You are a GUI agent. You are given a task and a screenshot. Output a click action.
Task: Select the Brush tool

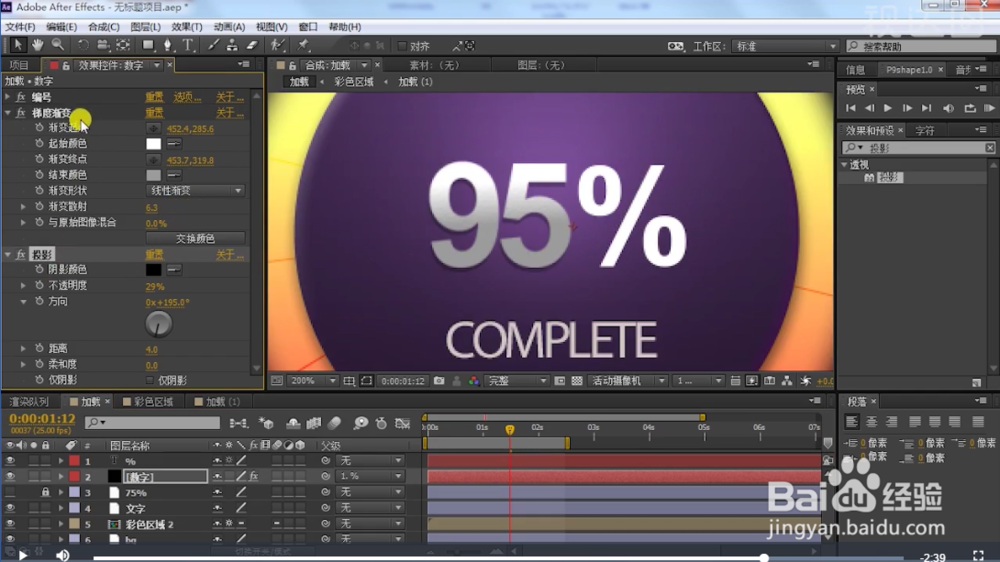(x=213, y=45)
